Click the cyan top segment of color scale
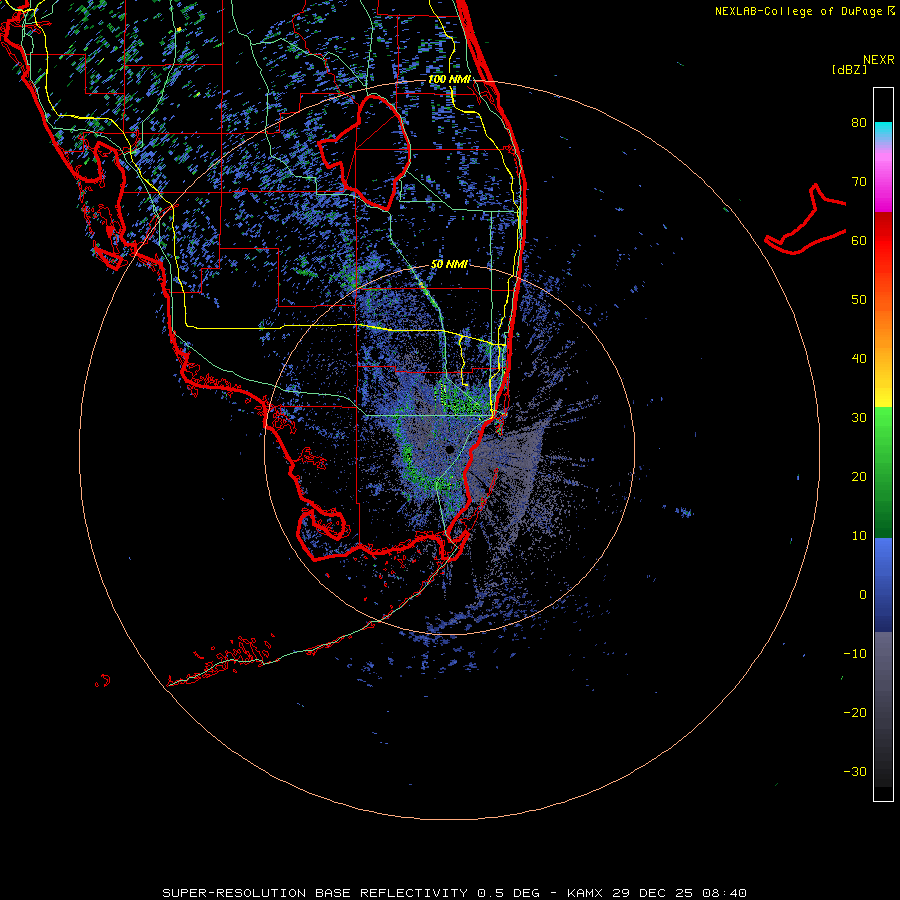Screen dimensions: 900x900 [883, 131]
